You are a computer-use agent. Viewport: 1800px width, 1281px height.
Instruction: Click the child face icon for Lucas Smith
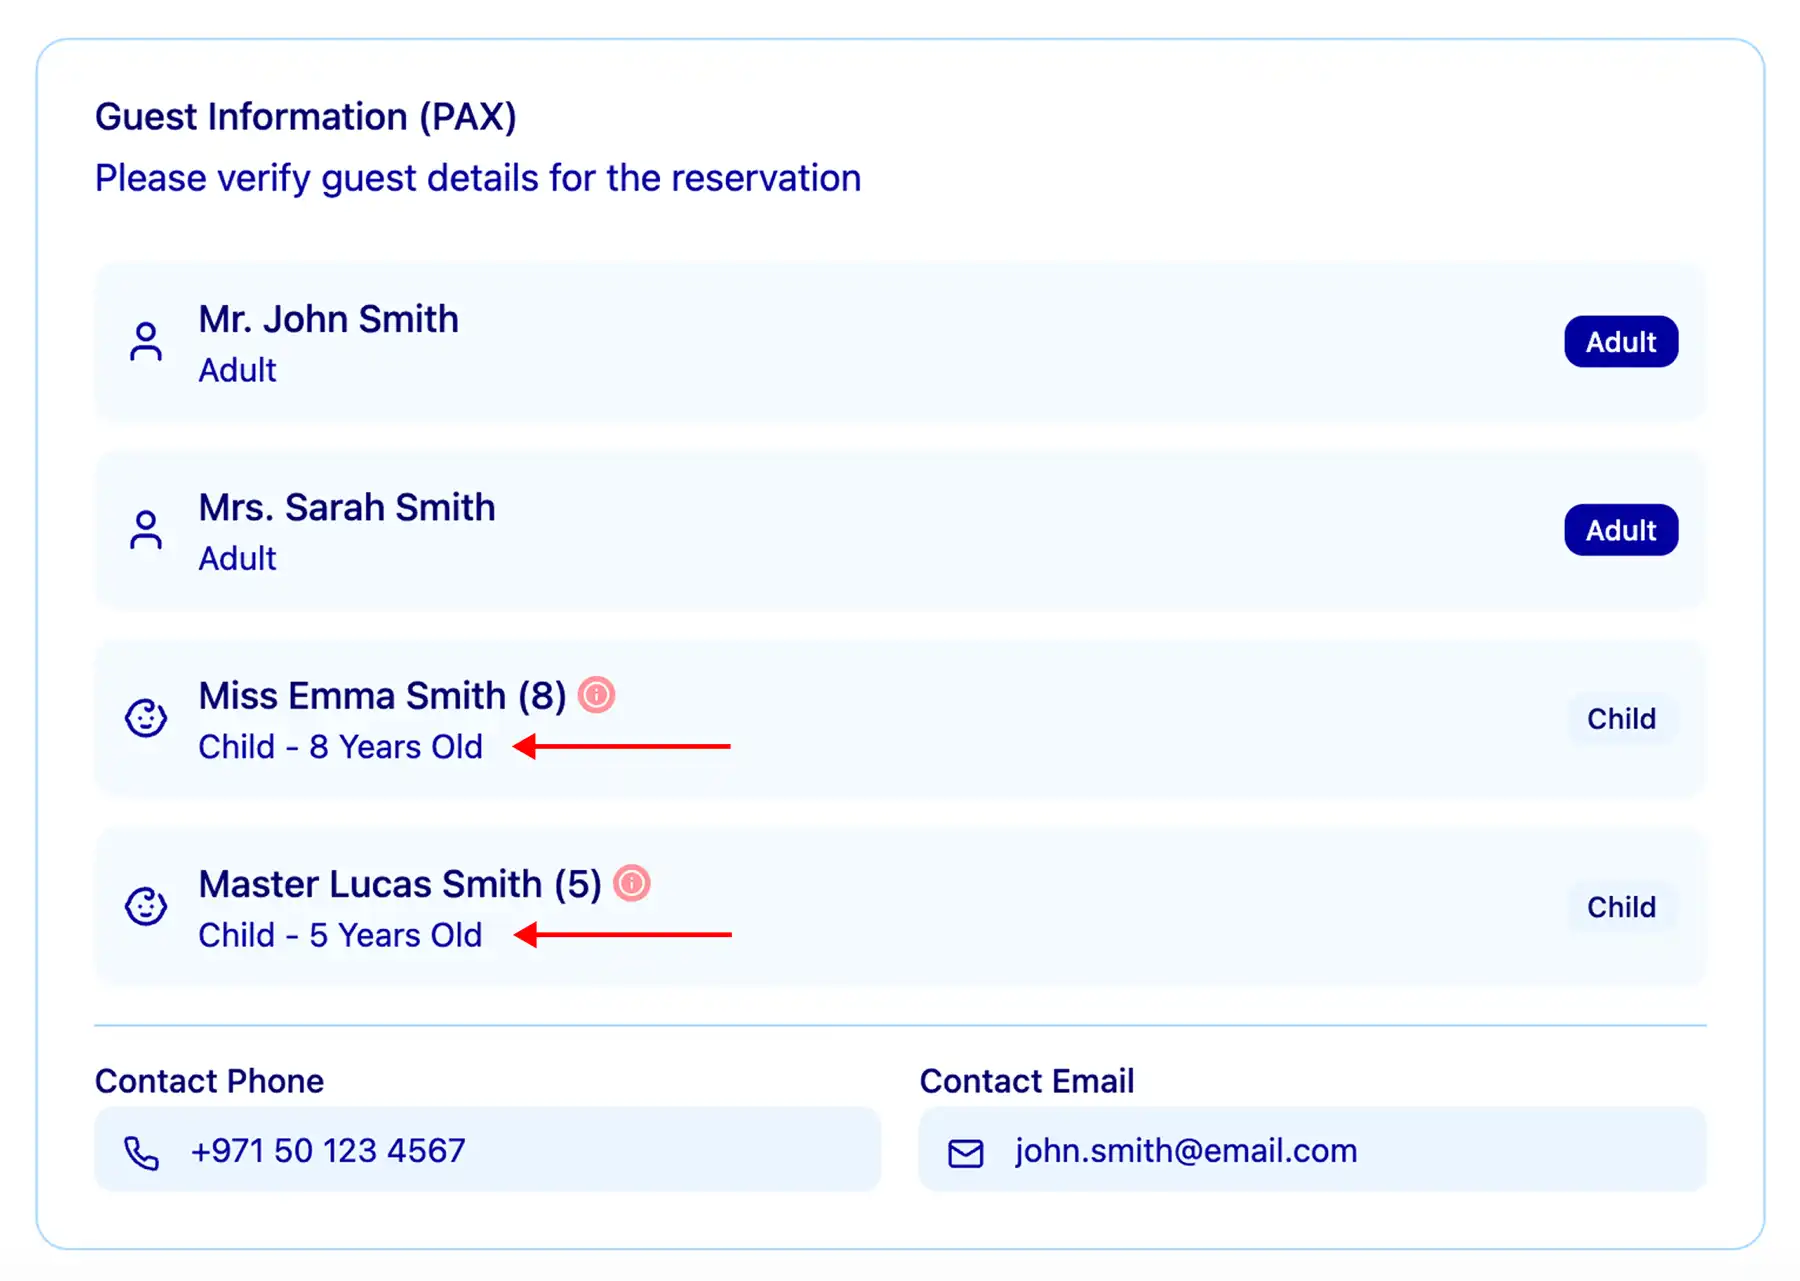click(146, 906)
